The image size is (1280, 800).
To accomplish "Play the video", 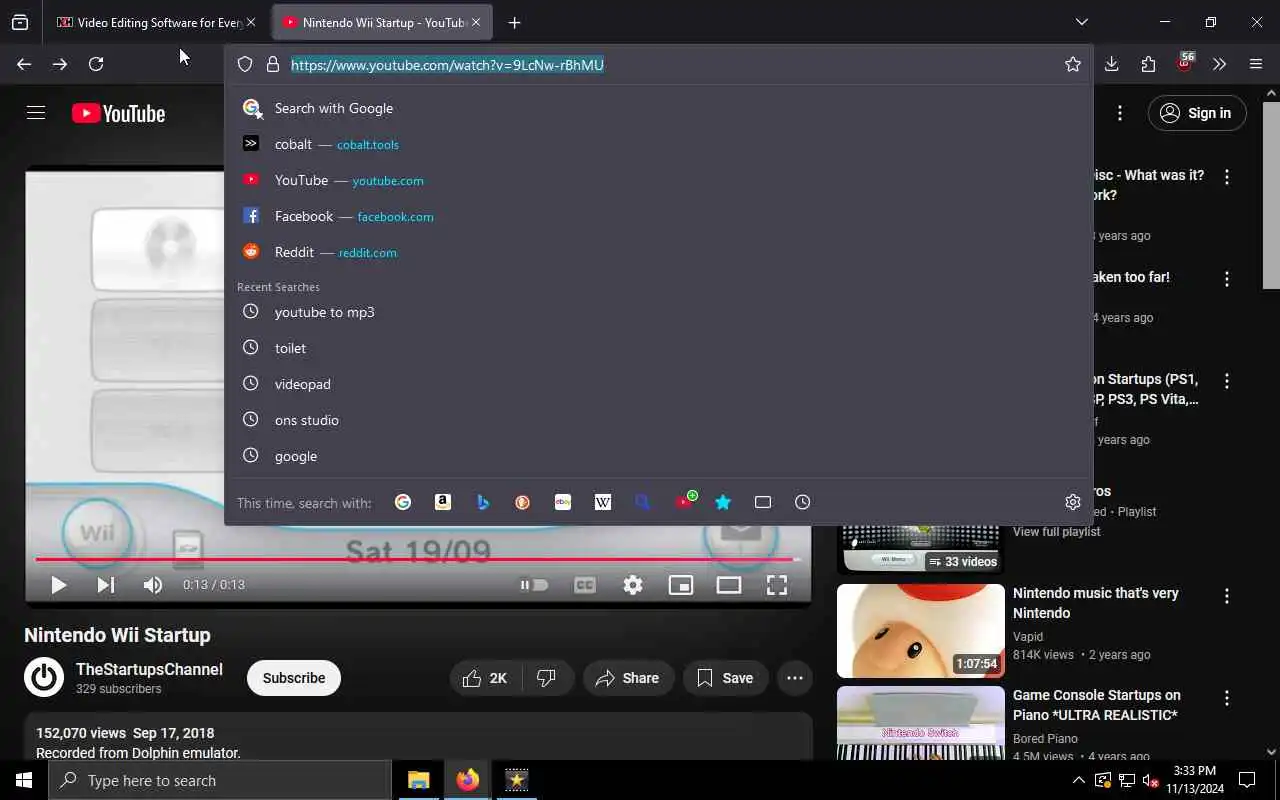I will point(58,585).
